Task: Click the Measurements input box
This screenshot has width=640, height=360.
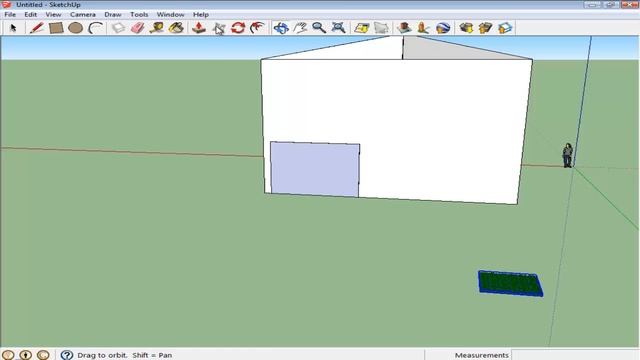Action: point(575,355)
